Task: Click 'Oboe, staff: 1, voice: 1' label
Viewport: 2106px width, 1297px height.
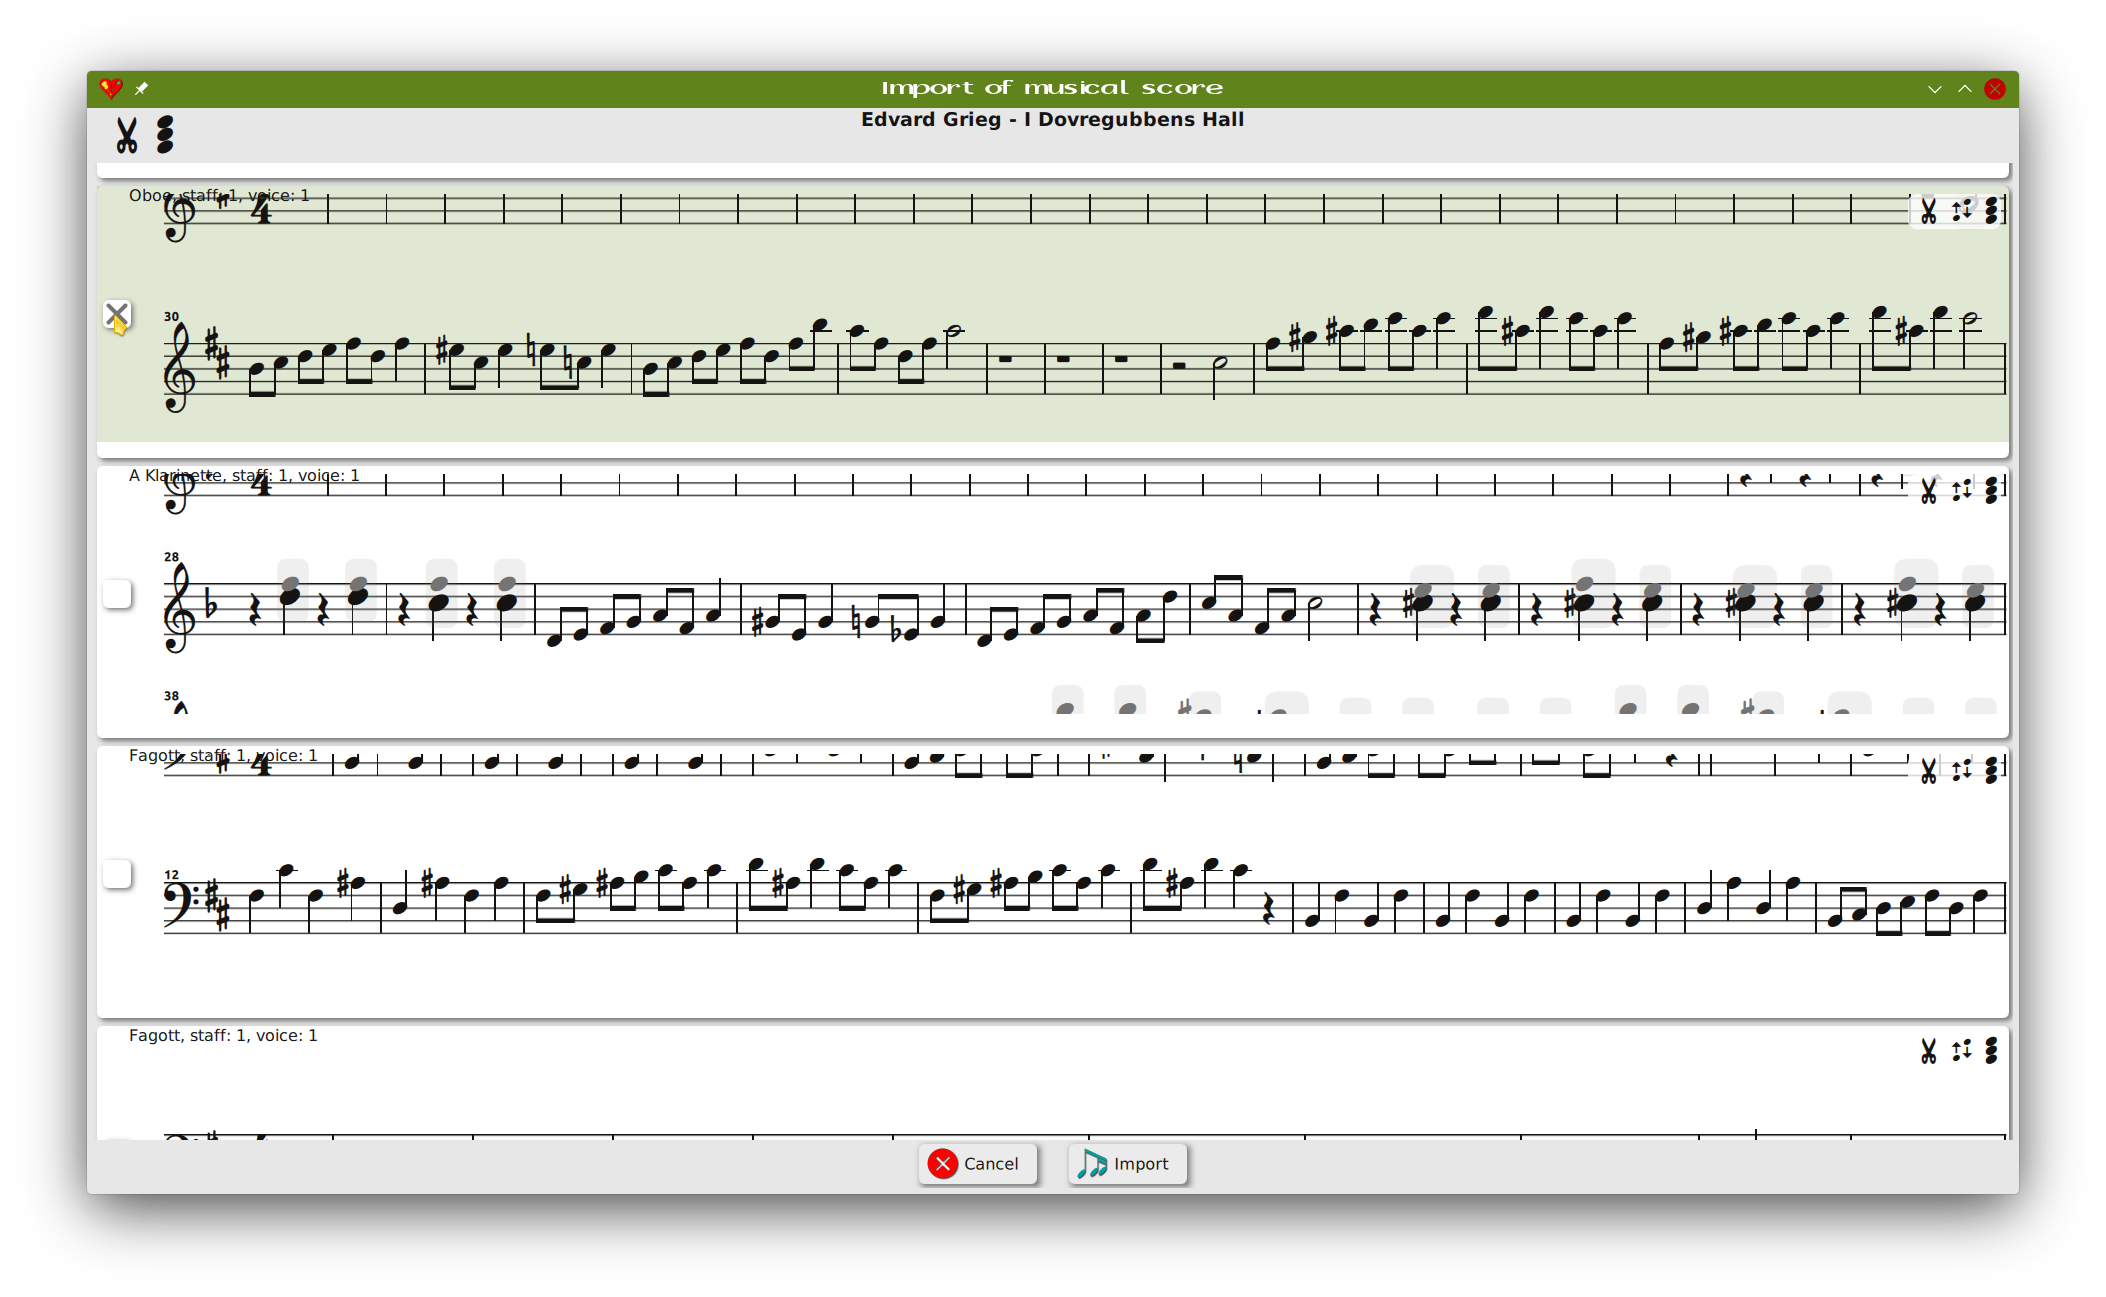Action: pos(219,196)
